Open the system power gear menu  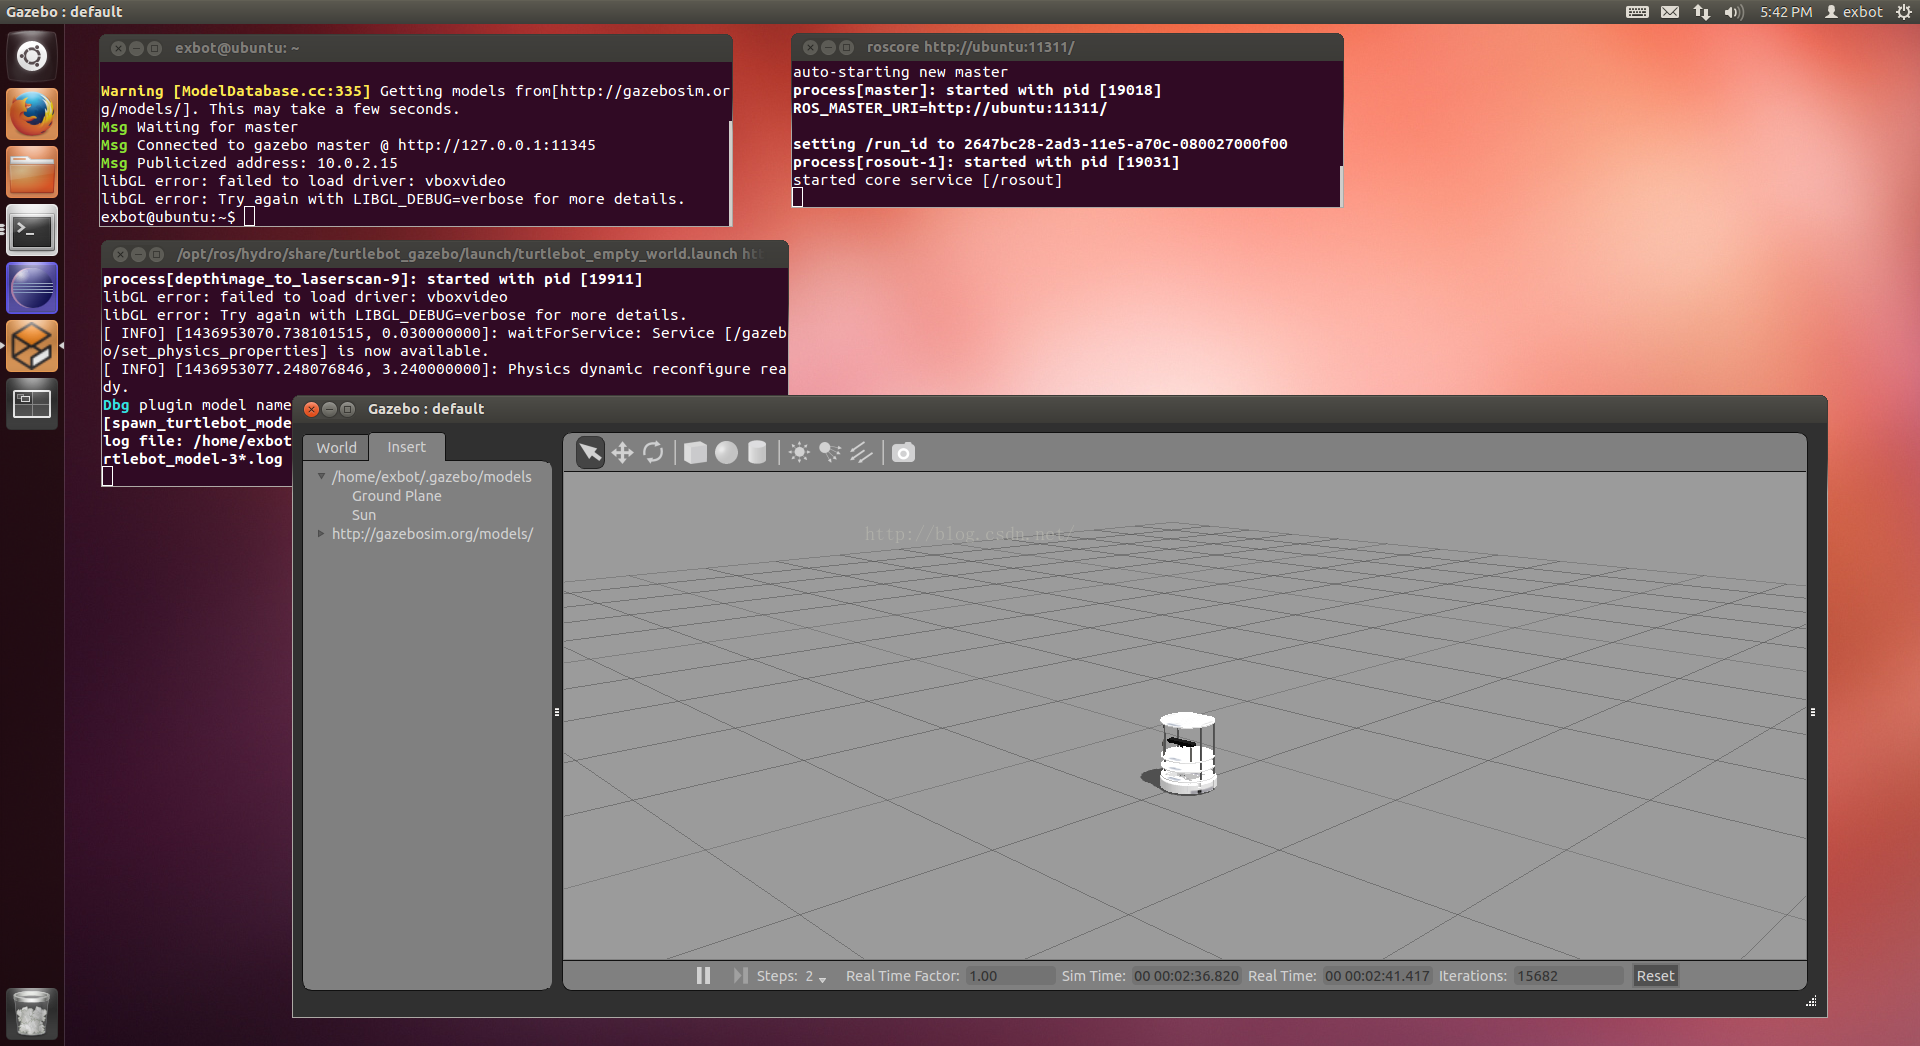(x=1903, y=12)
